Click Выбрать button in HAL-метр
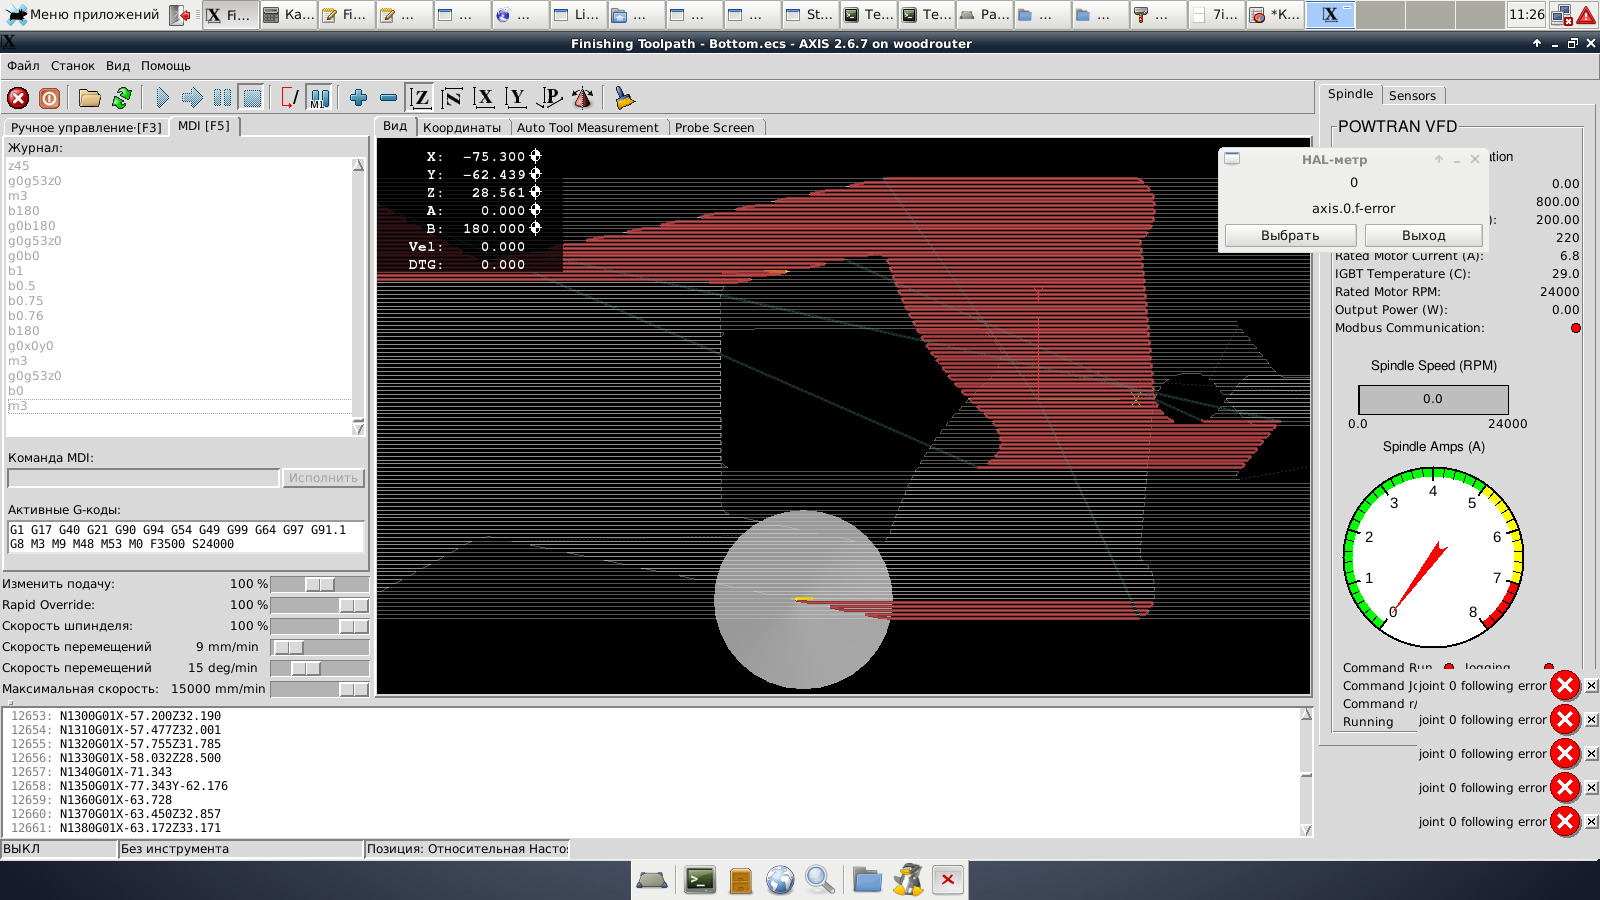1600x900 pixels. 1290,236
